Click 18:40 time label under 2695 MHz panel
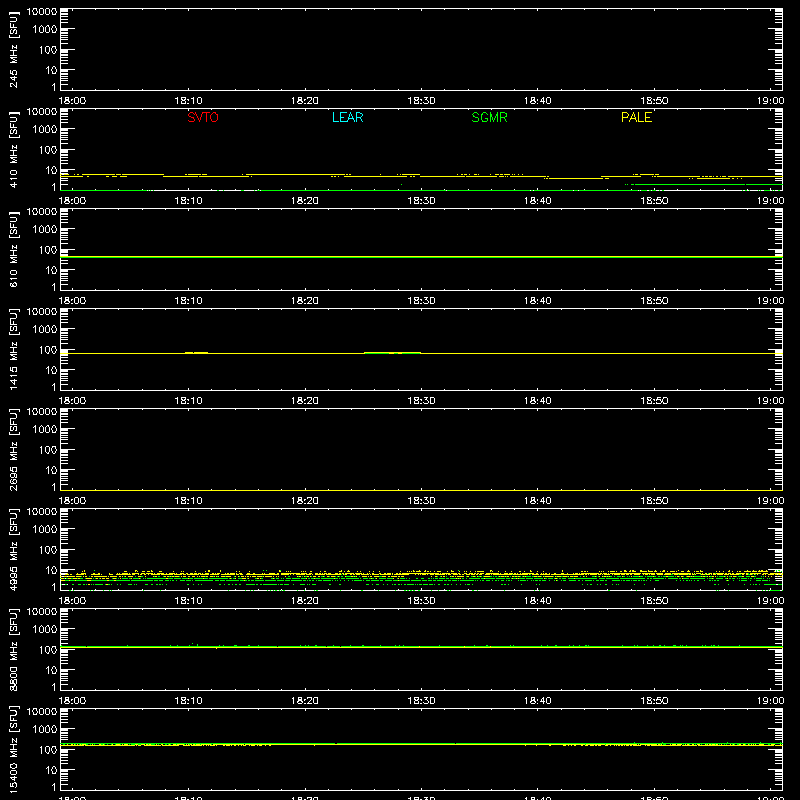Image resolution: width=800 pixels, height=800 pixels. click(538, 501)
